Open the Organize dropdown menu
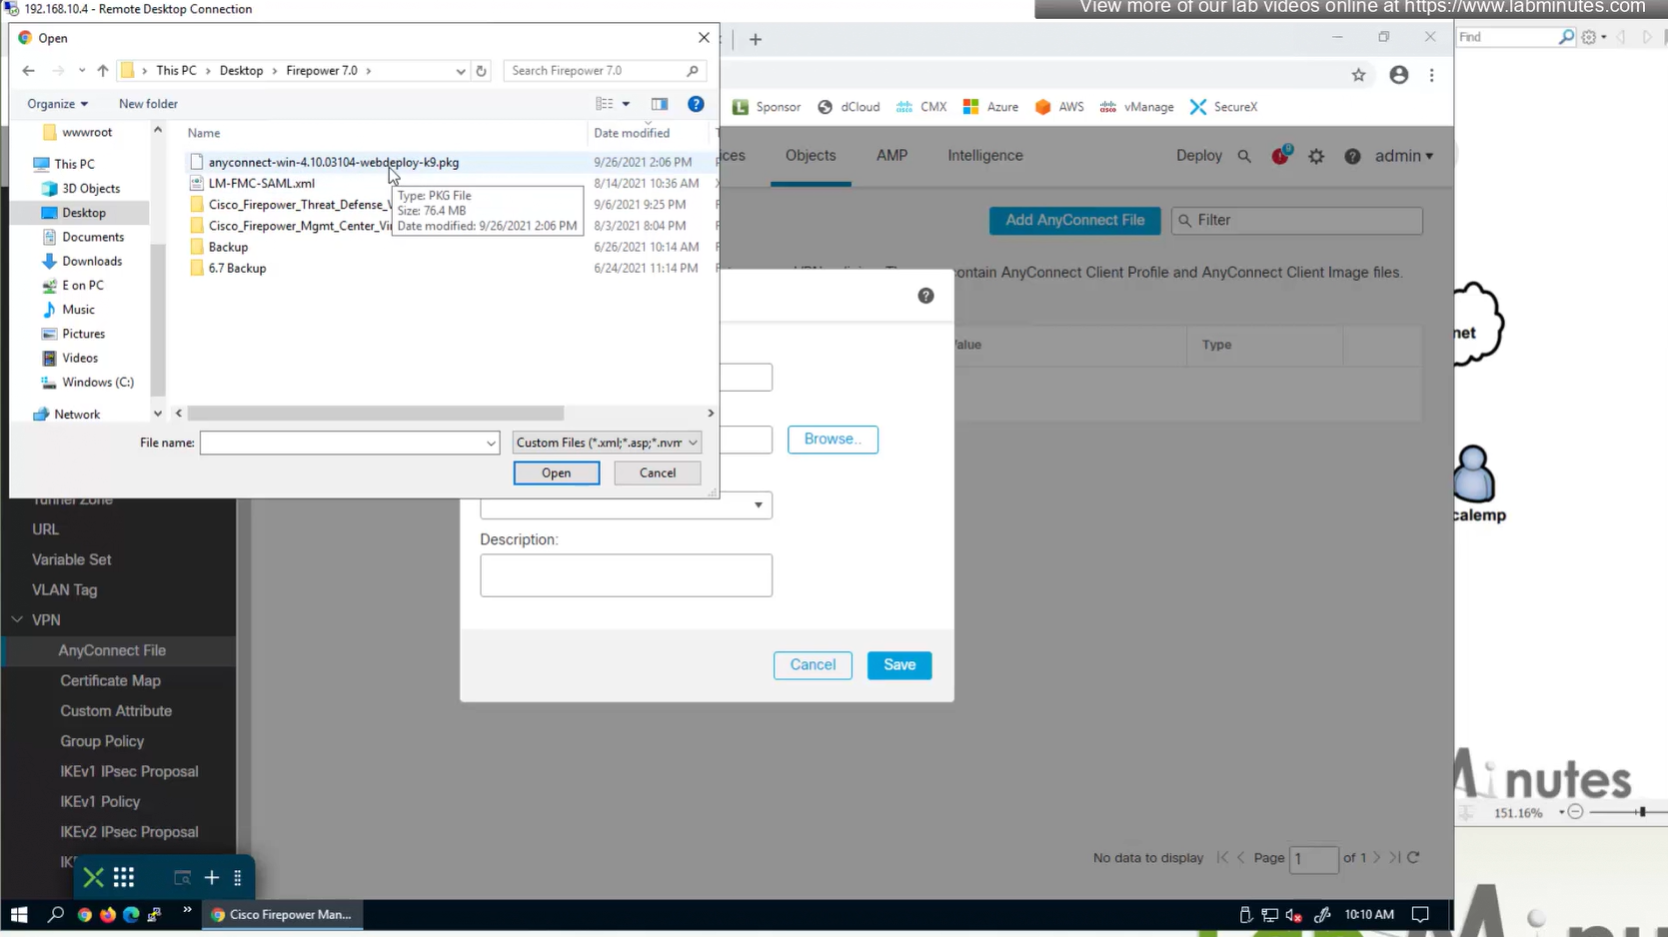Image resolution: width=1668 pixels, height=937 pixels. (x=57, y=104)
